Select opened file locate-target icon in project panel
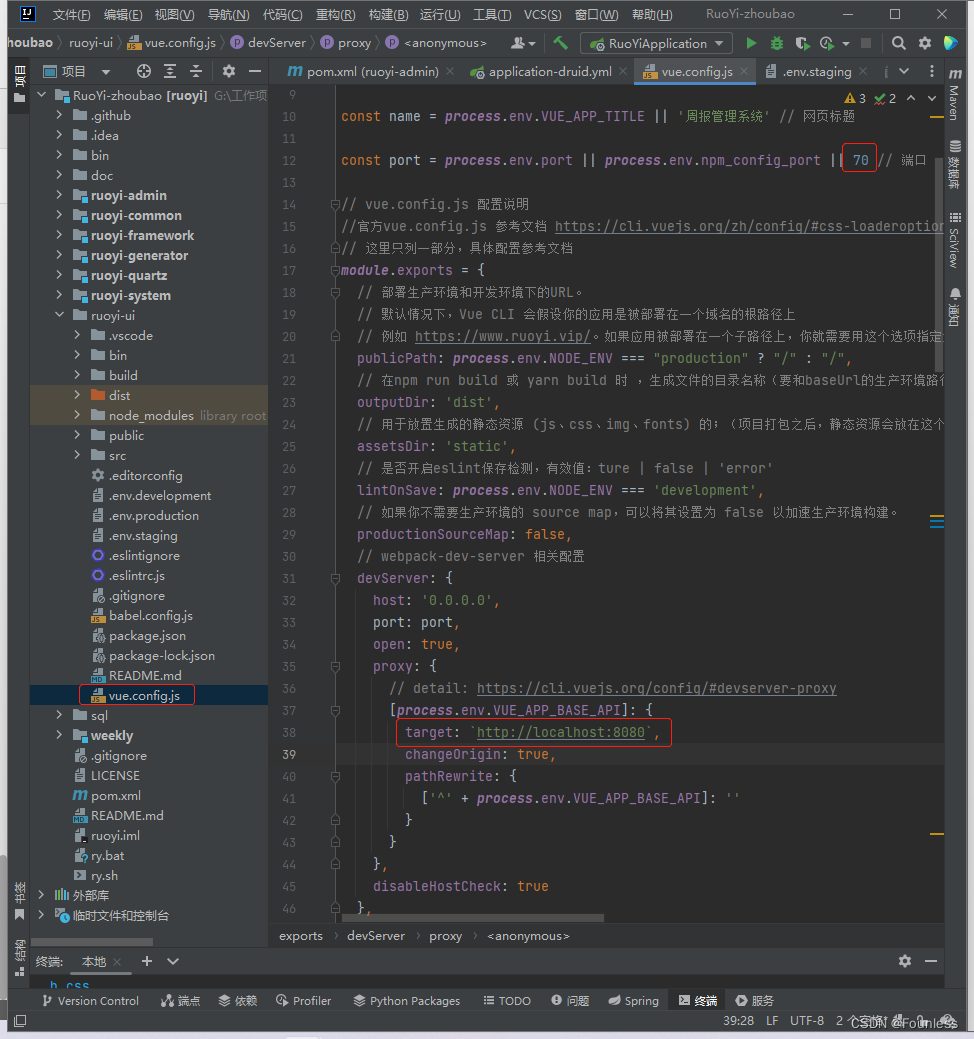Image resolution: width=974 pixels, height=1039 pixels. (x=144, y=71)
